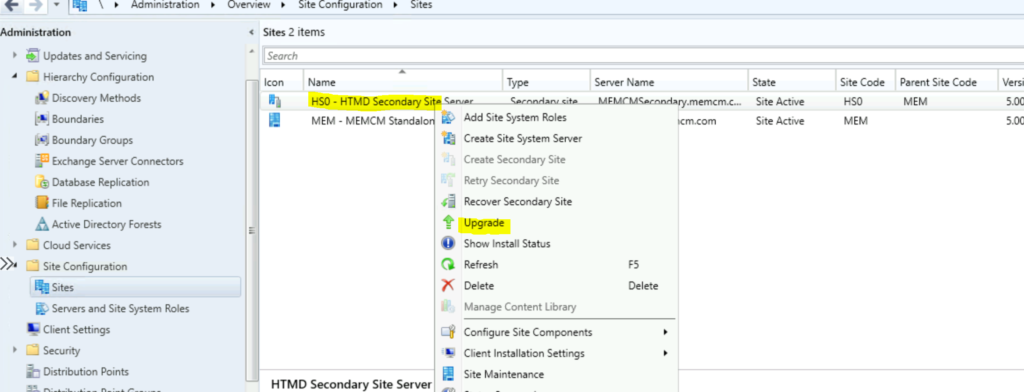Sort by the Server Name column header
Viewport: 1024px width, 392px height.
coord(669,82)
